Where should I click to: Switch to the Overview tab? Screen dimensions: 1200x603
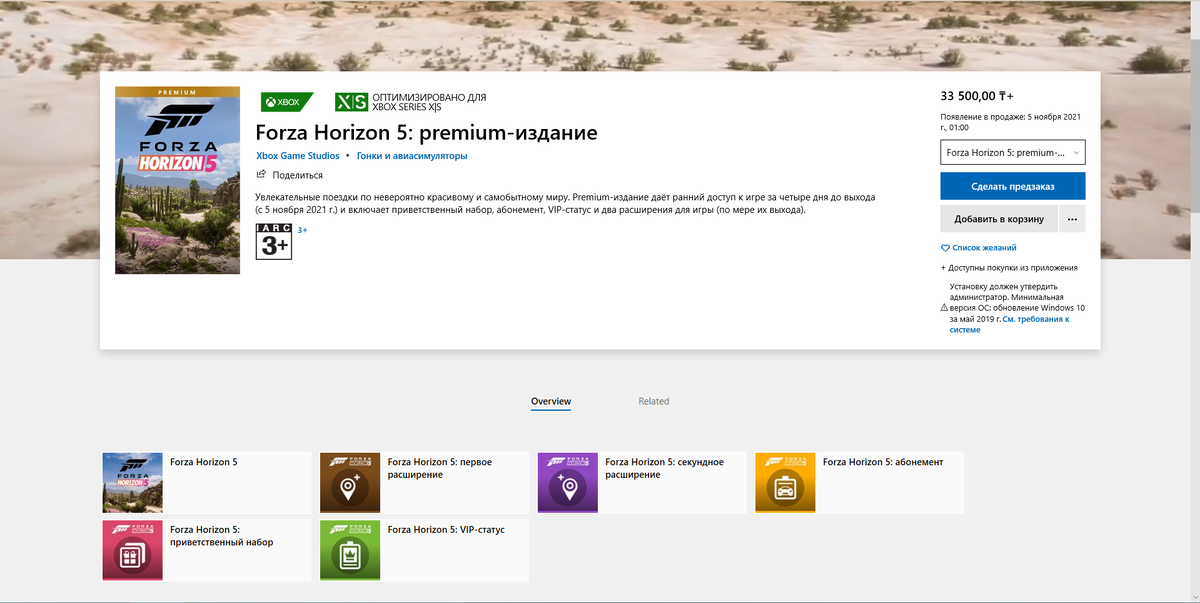click(x=550, y=401)
